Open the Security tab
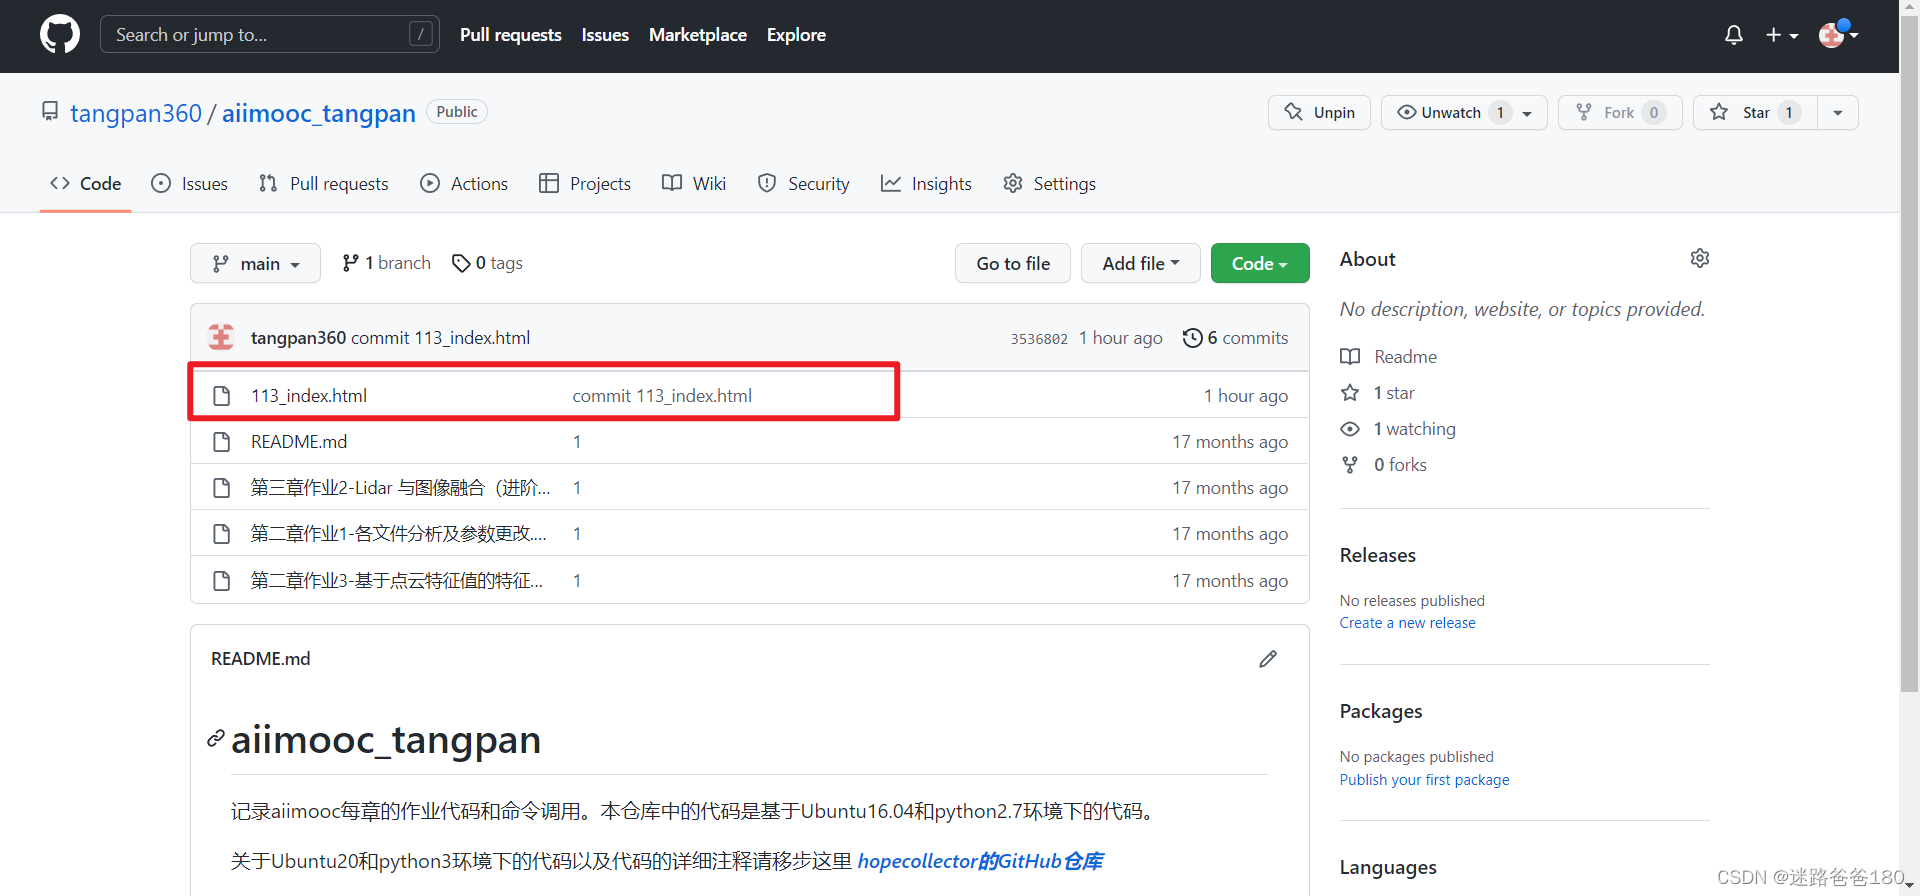Image resolution: width=1920 pixels, height=896 pixels. click(804, 184)
